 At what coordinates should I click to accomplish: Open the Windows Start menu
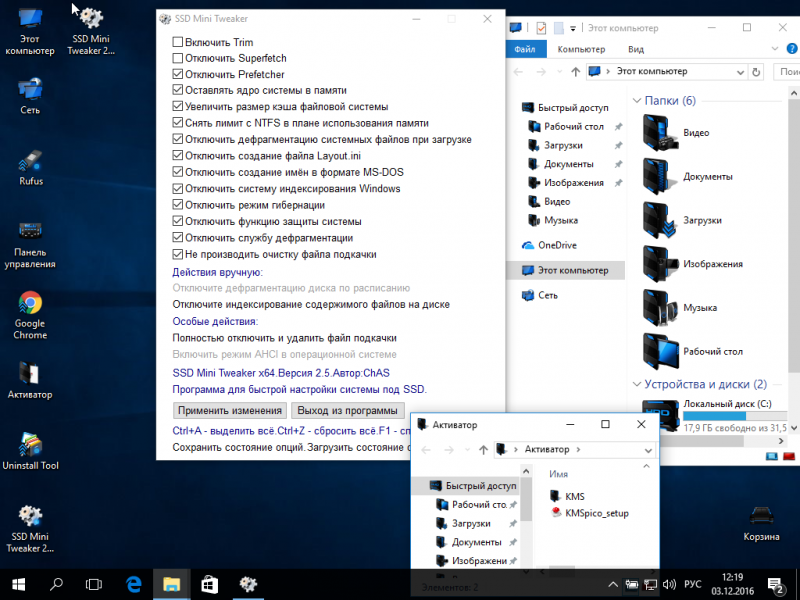click(x=18, y=585)
